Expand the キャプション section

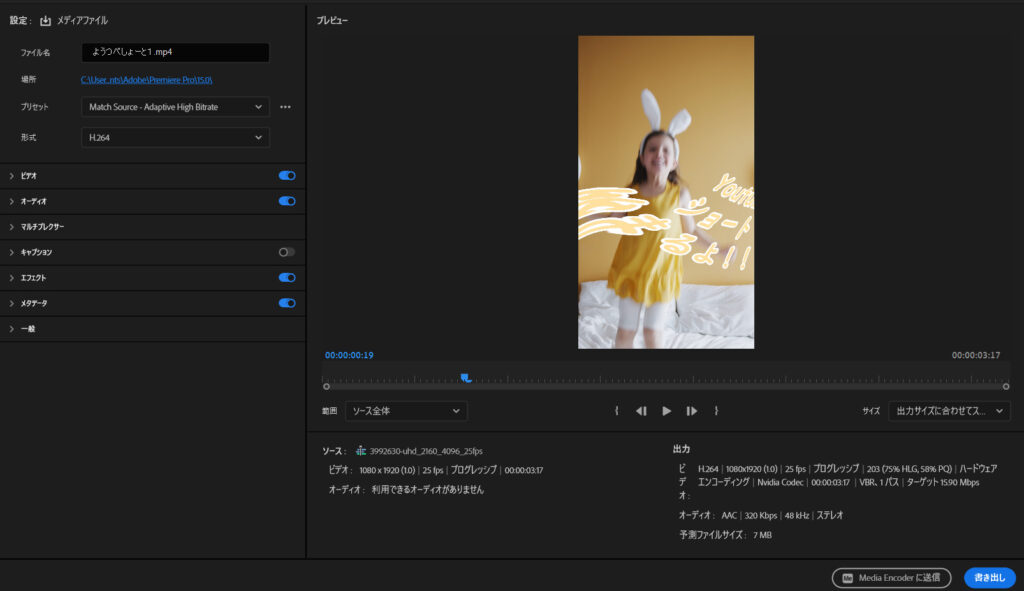click(12, 252)
